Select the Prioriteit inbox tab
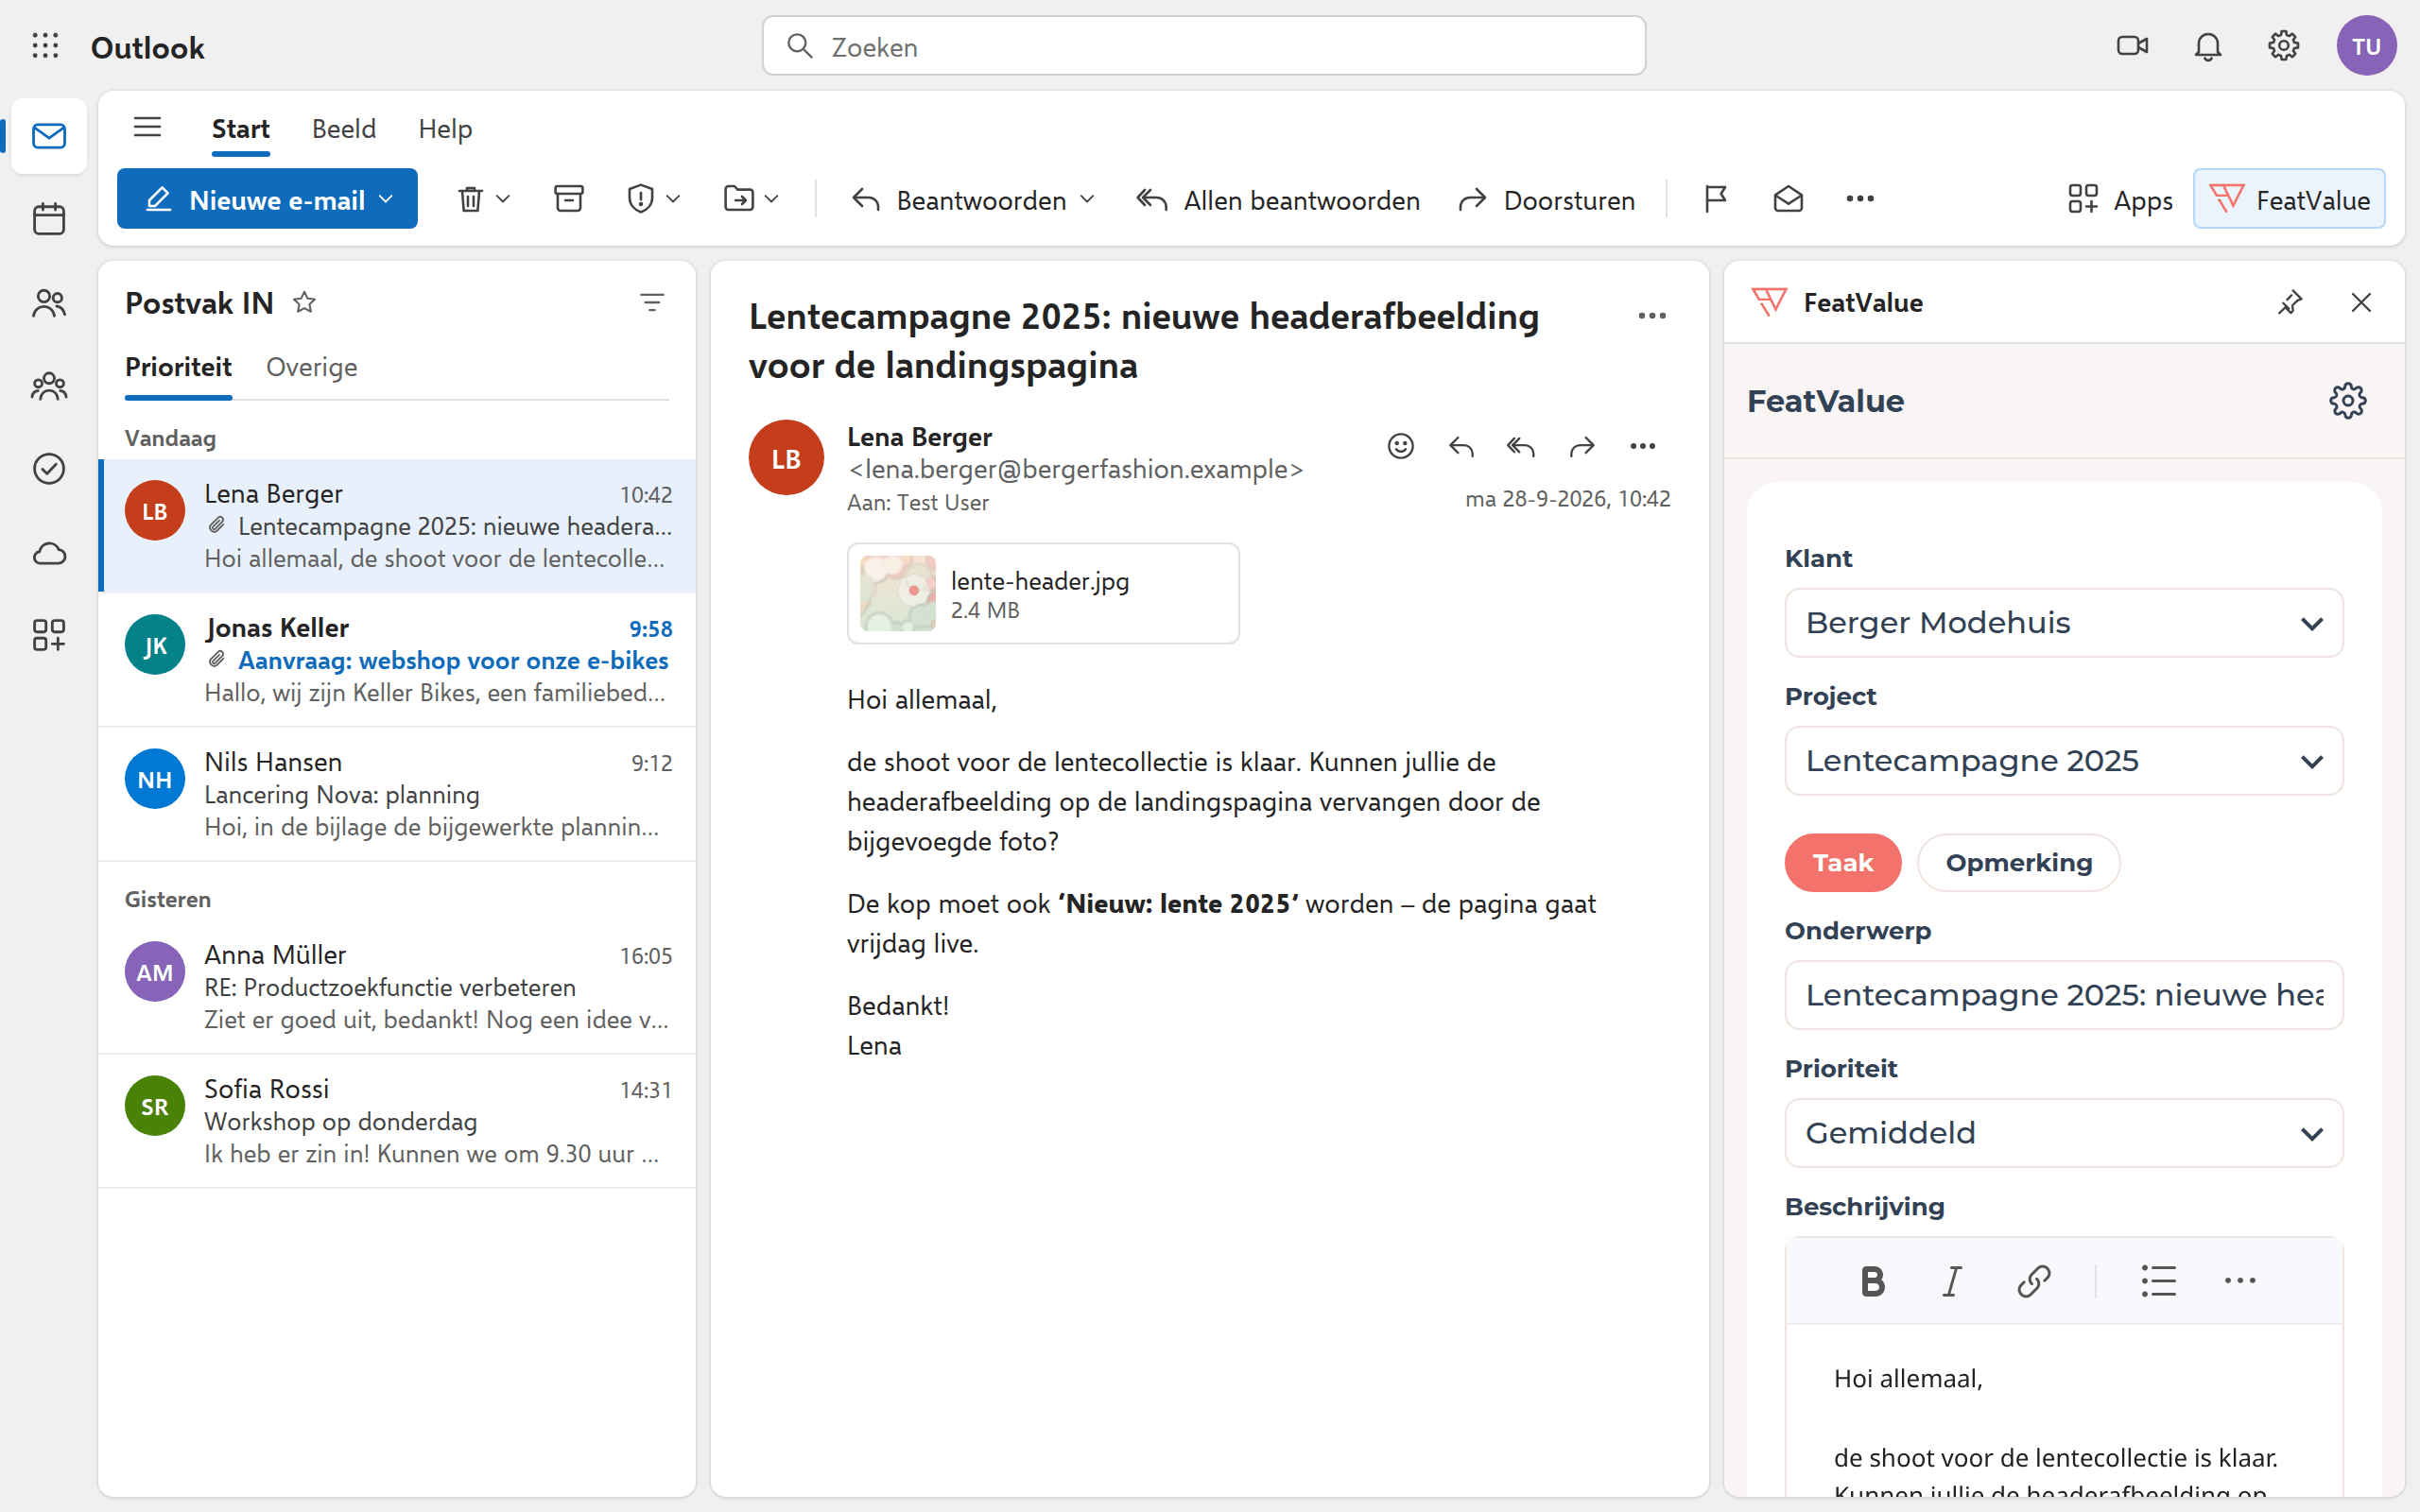This screenshot has height=1512, width=2420. [178, 367]
